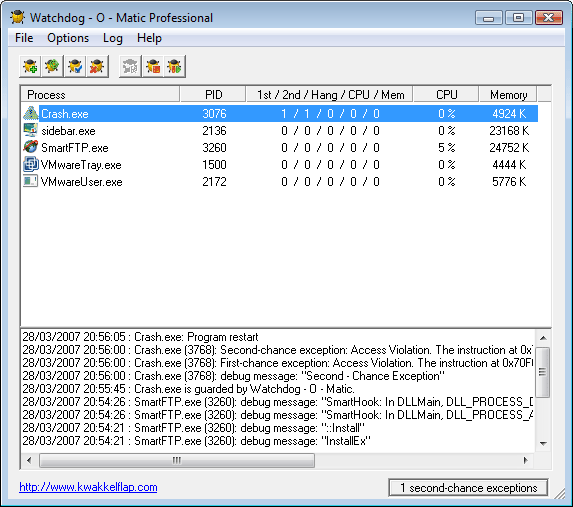Select the sidebar.exe process row
The height and width of the screenshot is (507, 573).
[280, 130]
